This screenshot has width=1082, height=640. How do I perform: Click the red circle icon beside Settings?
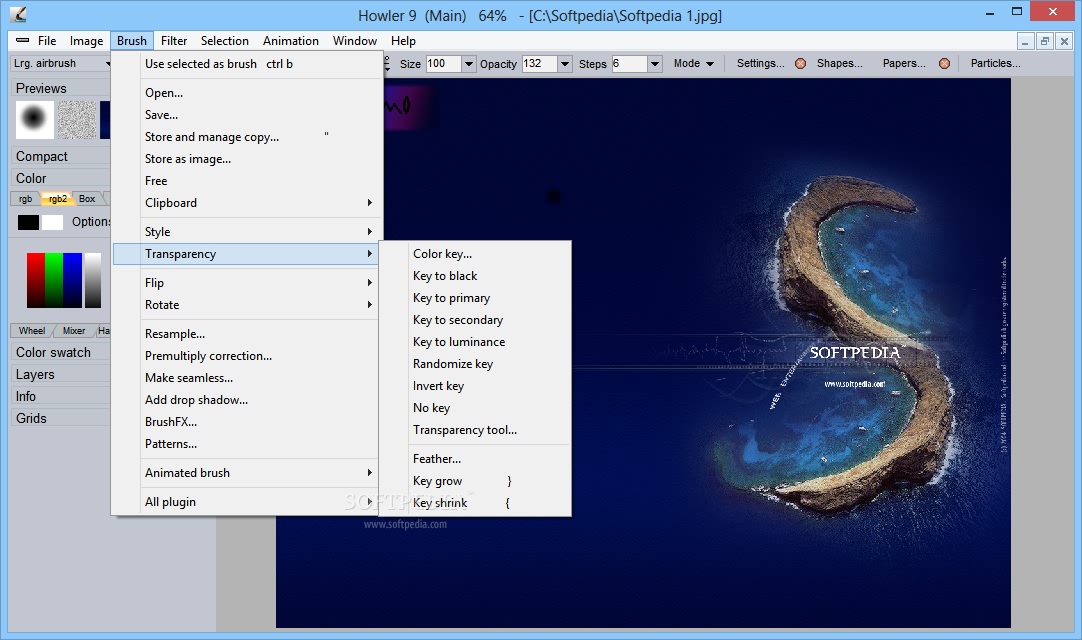coord(800,64)
